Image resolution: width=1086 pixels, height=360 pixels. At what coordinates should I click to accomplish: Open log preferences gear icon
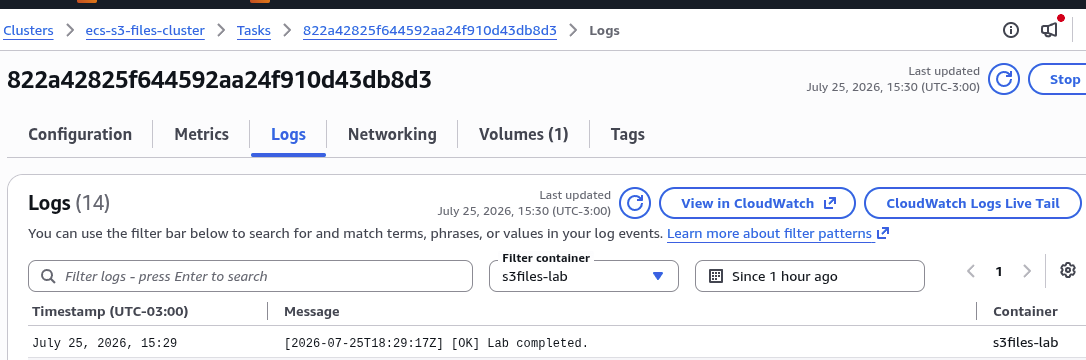pyautogui.click(x=1067, y=270)
